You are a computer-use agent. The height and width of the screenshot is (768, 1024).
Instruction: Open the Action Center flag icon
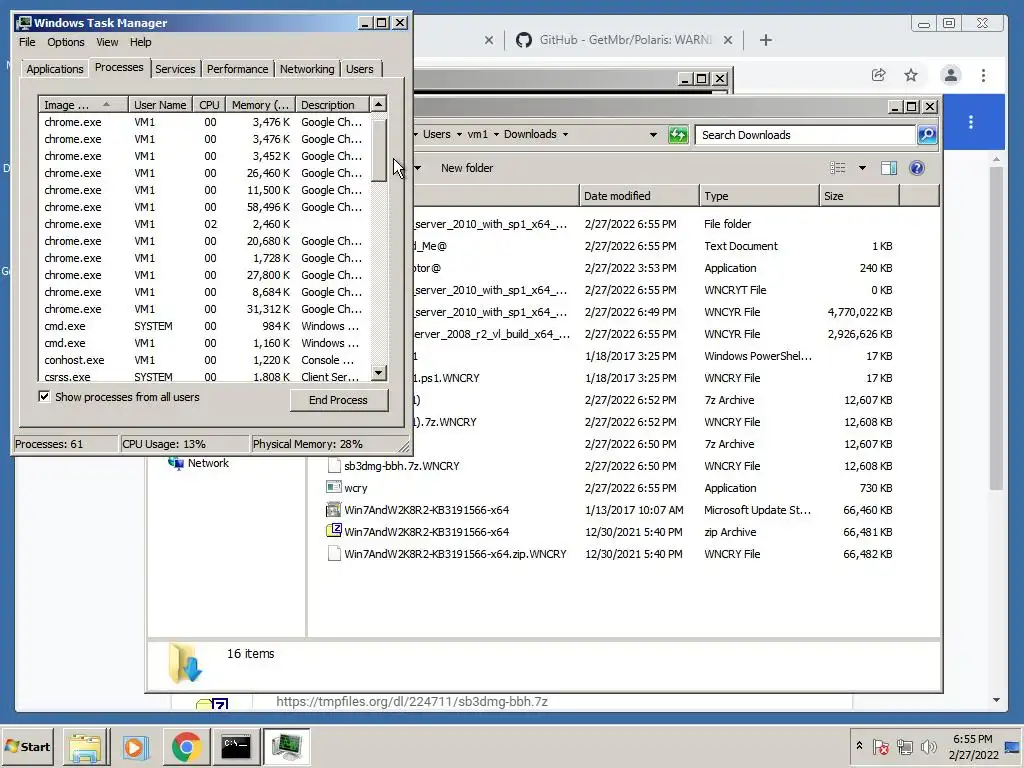880,746
